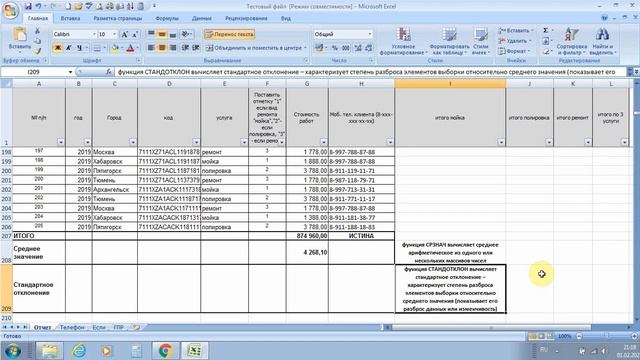Center text horizontally
The image size is (640, 360).
162,48
